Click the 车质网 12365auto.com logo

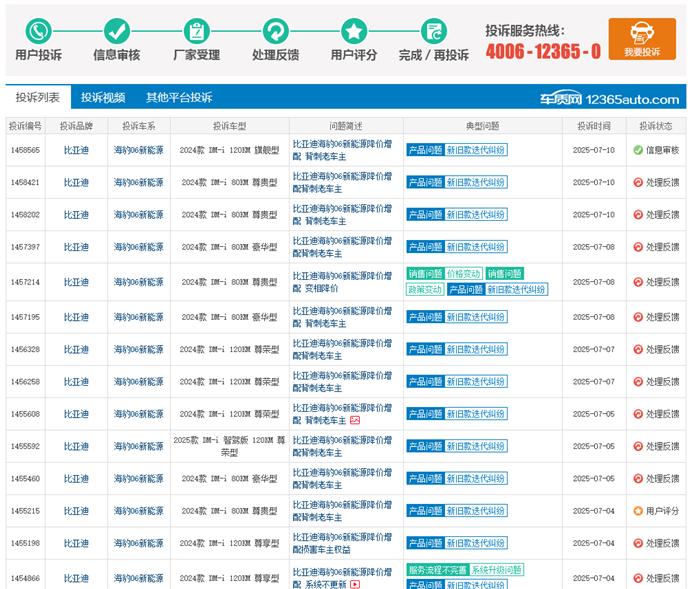[609, 99]
